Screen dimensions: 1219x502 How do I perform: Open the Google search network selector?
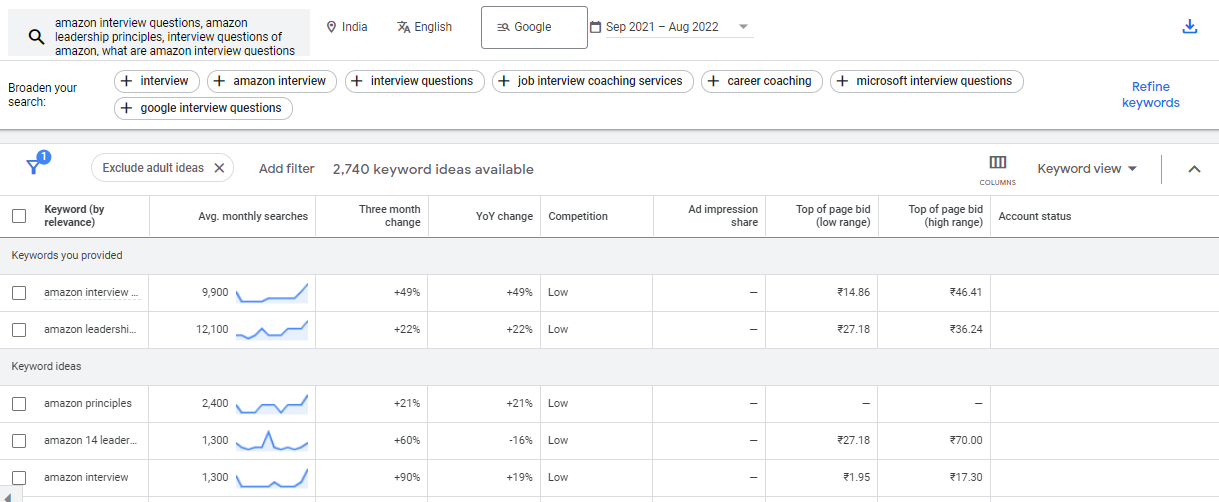pyautogui.click(x=534, y=27)
